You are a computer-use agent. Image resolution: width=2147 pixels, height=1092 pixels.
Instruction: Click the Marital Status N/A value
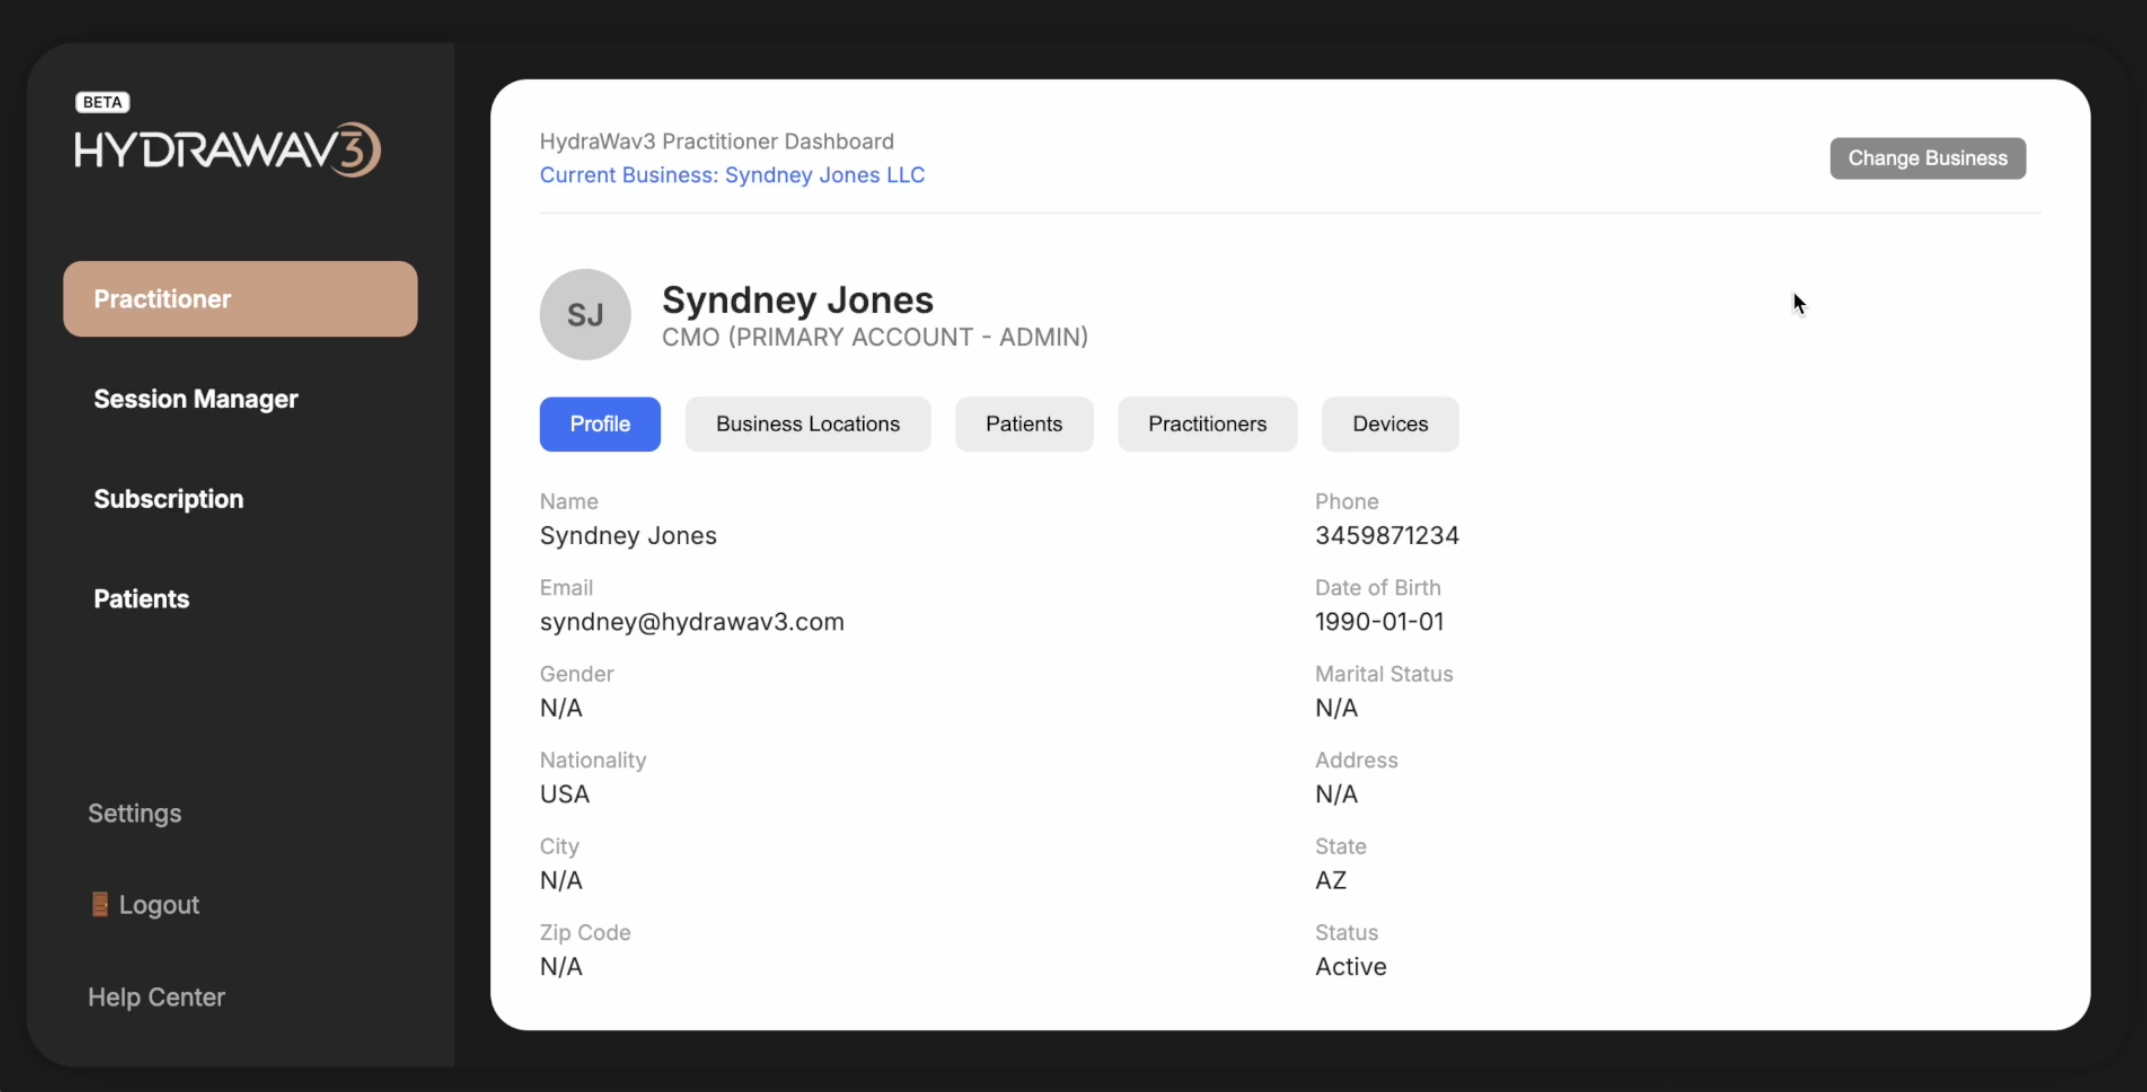click(1336, 708)
